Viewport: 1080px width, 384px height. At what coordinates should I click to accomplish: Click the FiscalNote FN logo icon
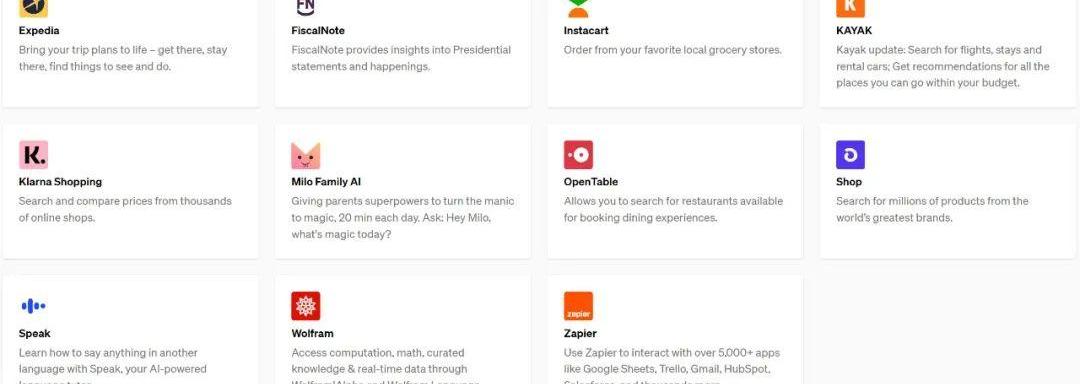pos(306,8)
